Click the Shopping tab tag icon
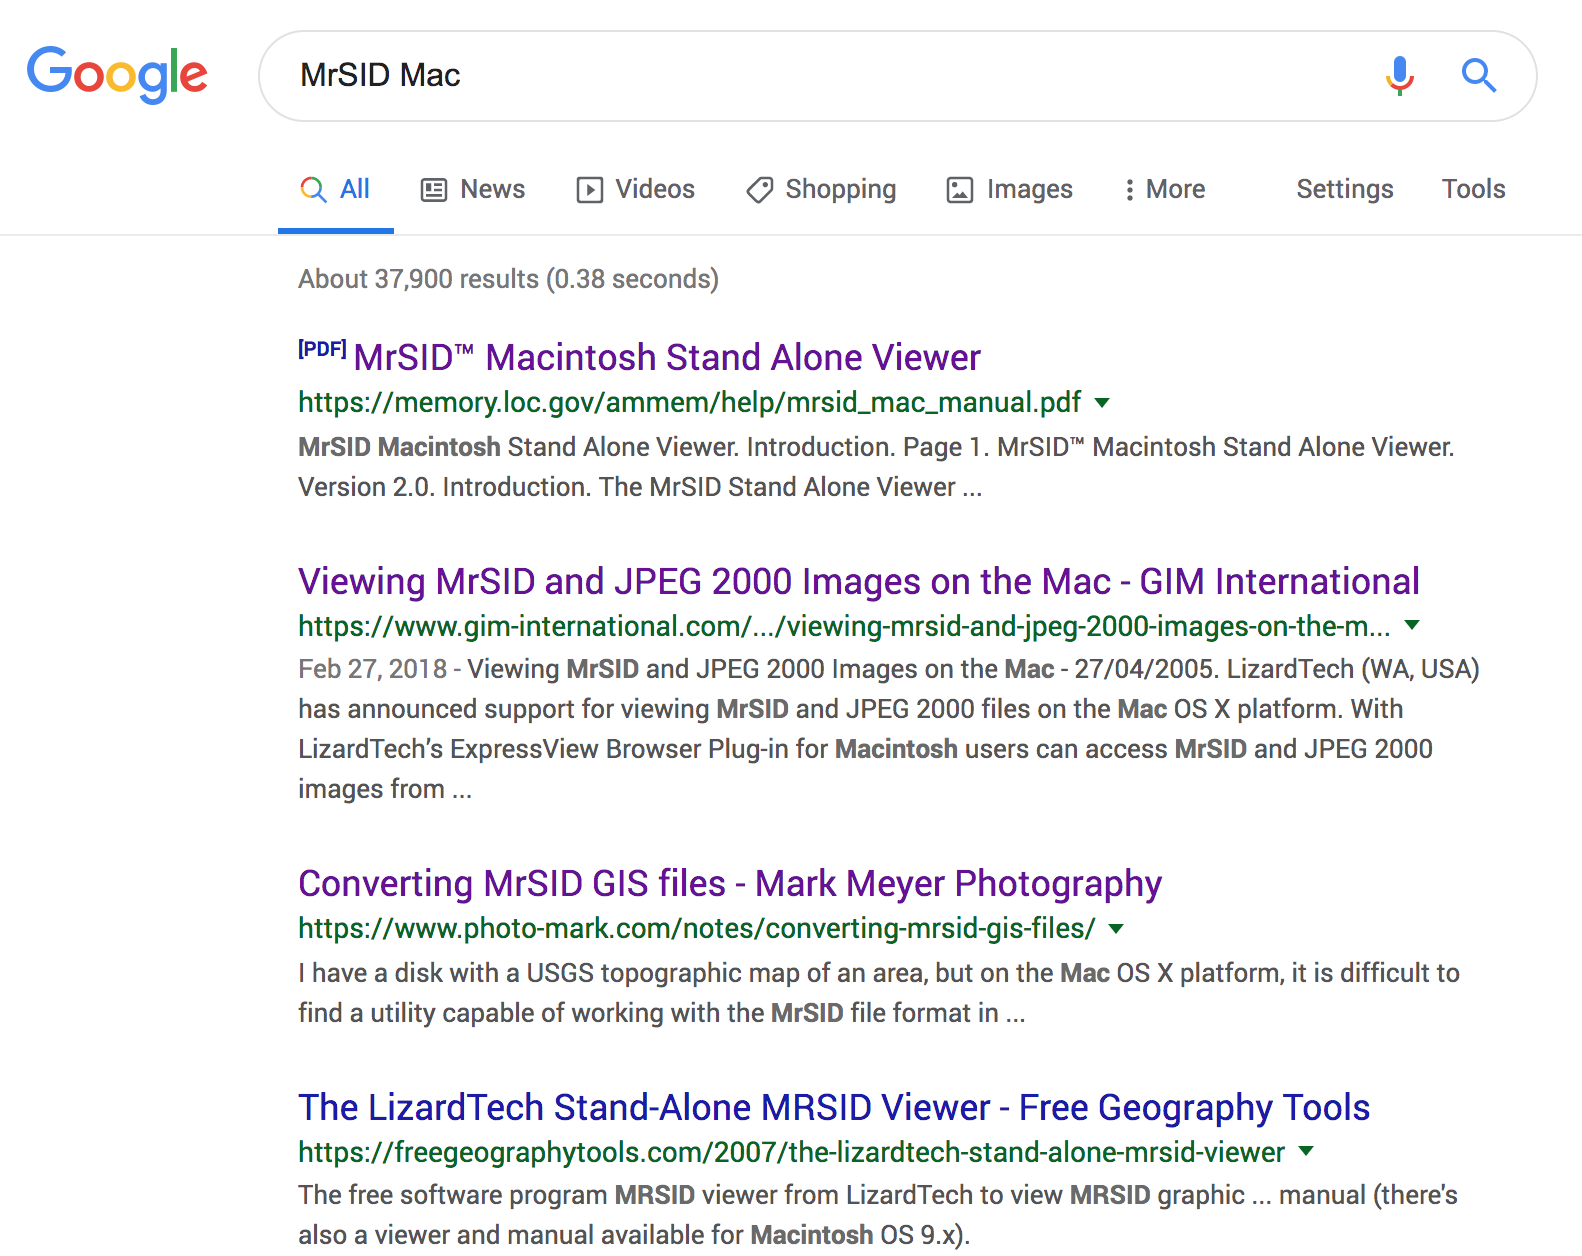 pos(760,190)
